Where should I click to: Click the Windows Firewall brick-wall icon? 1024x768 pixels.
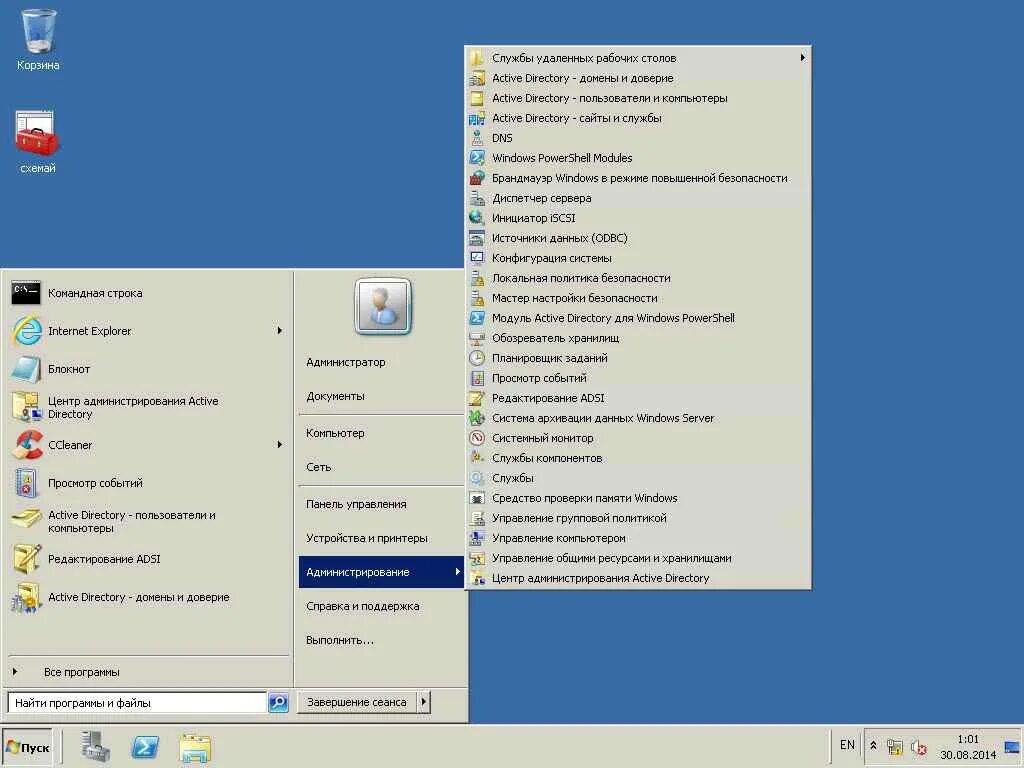pyautogui.click(x=477, y=178)
